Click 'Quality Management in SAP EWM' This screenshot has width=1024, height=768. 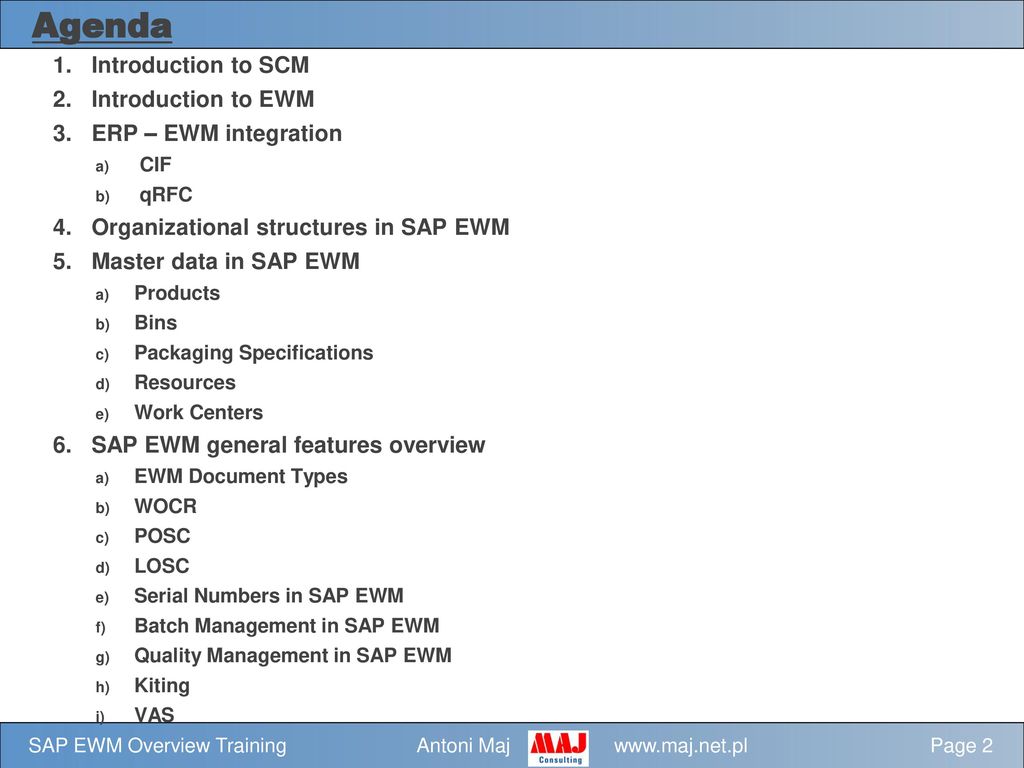[293, 656]
